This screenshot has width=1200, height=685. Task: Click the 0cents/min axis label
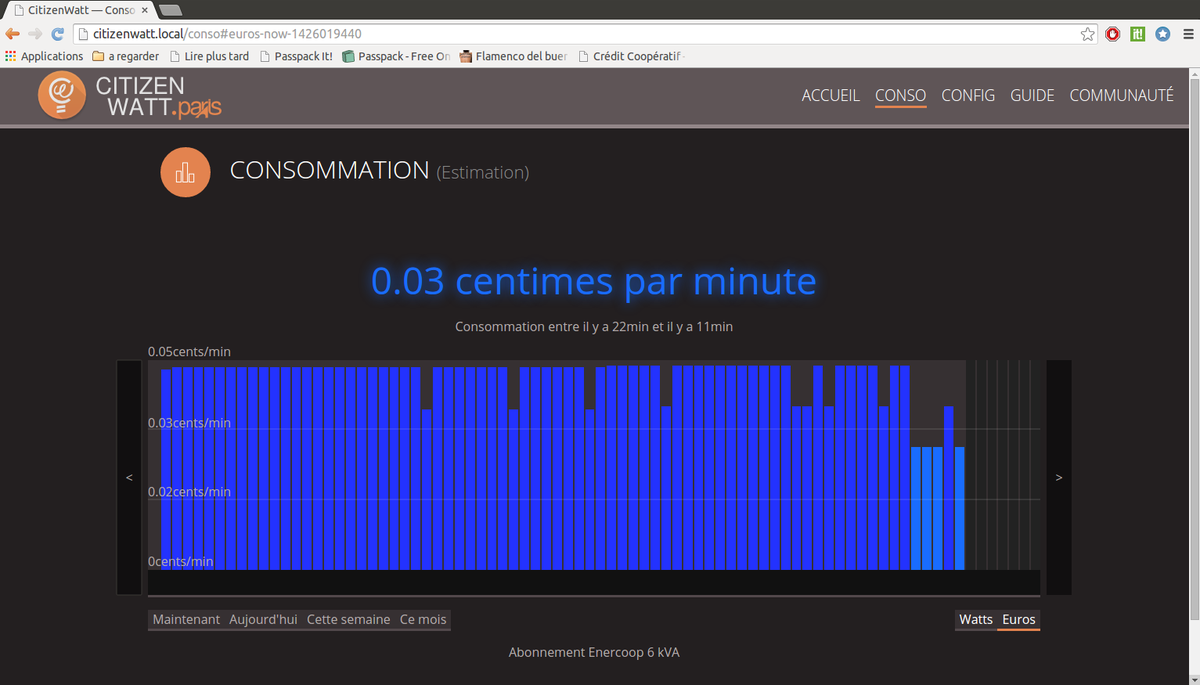click(x=180, y=562)
